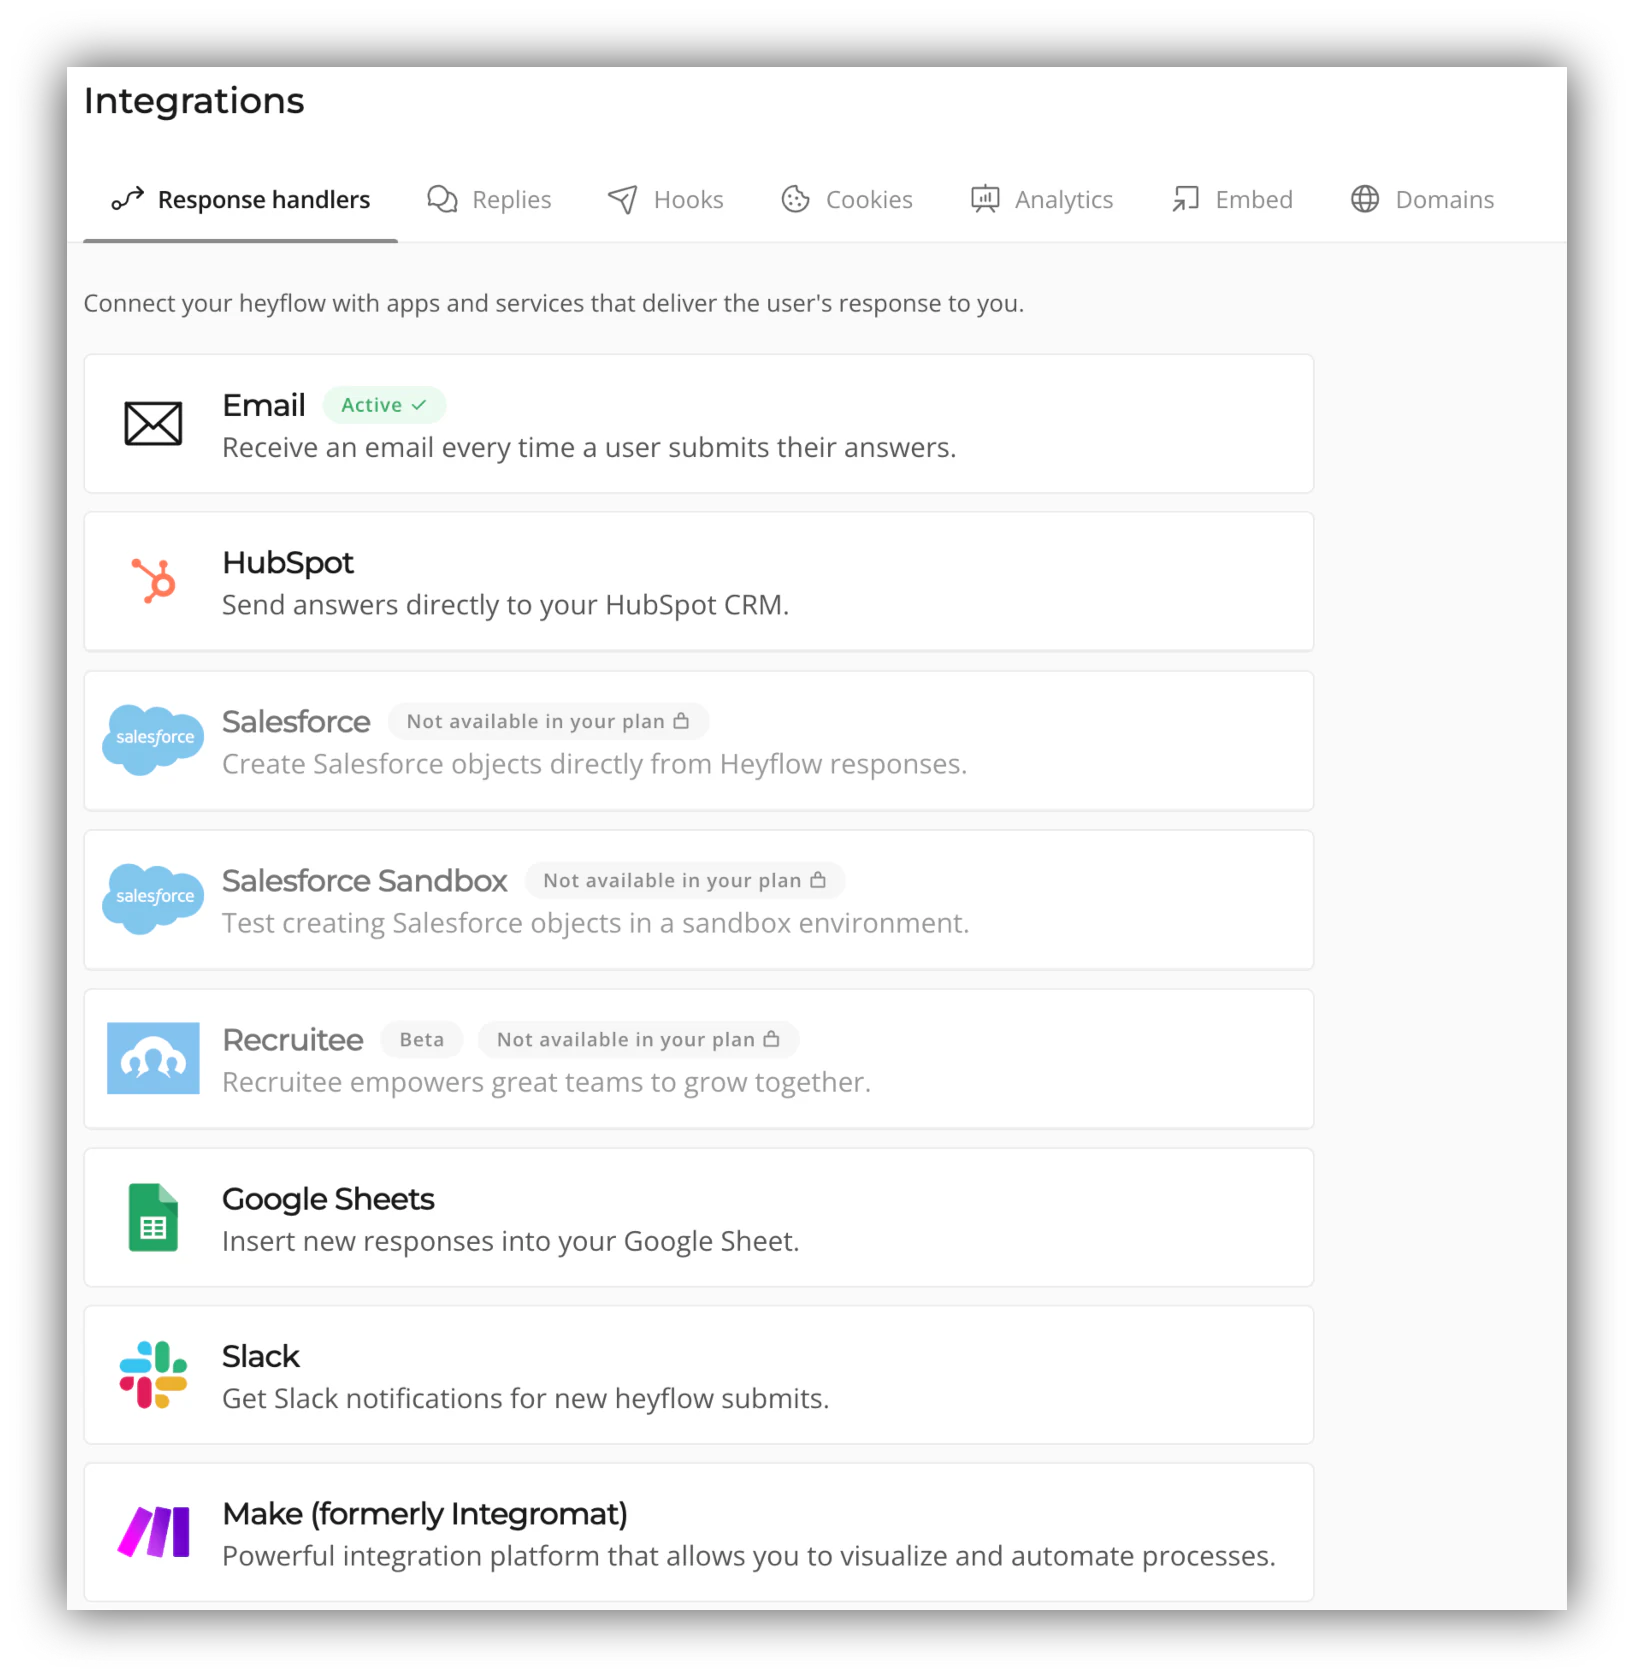Image resolution: width=1634 pixels, height=1677 pixels.
Task: Click the Domains globe icon
Action: point(1365,199)
